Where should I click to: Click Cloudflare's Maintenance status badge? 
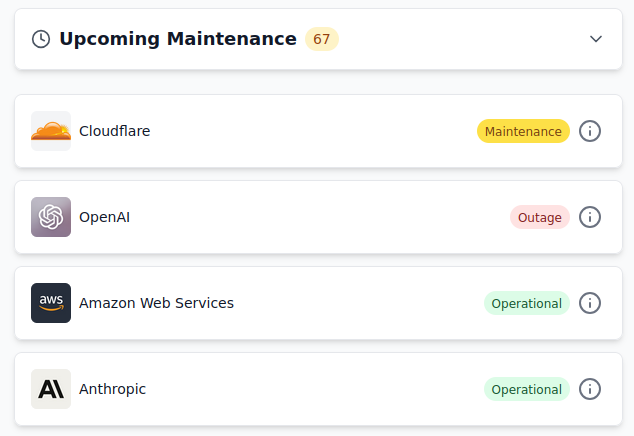523,131
